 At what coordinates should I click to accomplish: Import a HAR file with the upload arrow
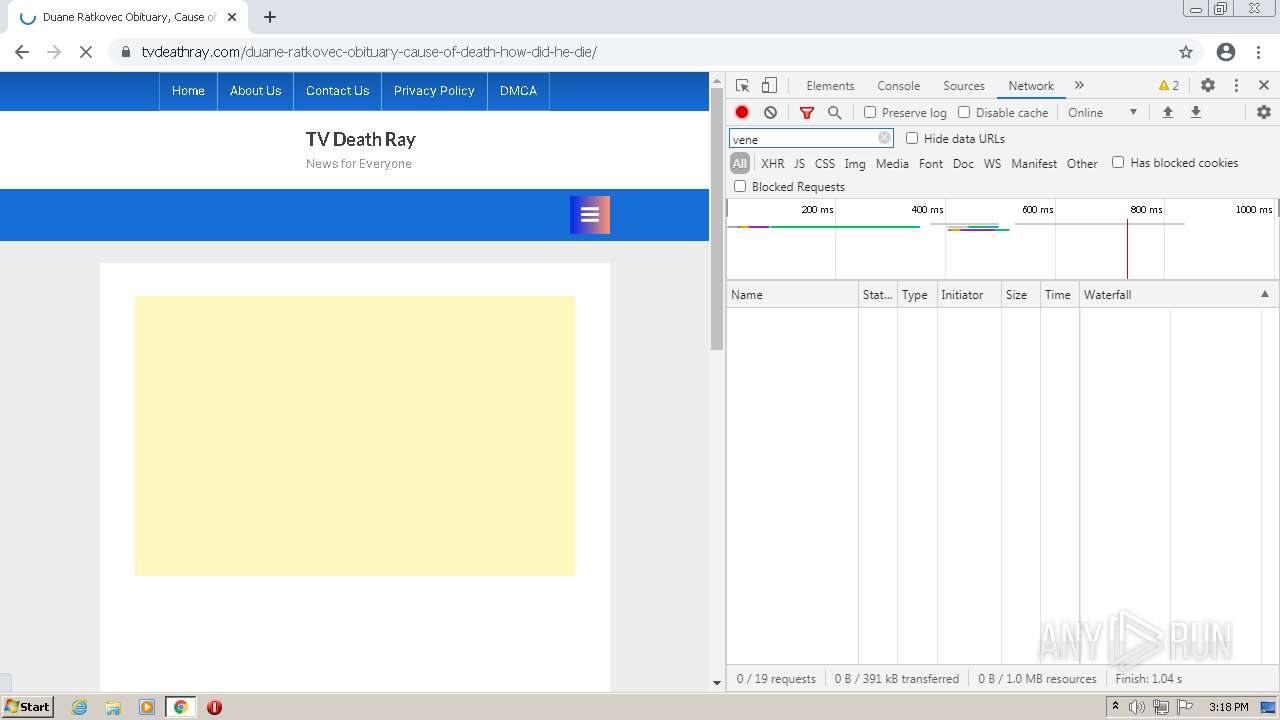(1167, 113)
